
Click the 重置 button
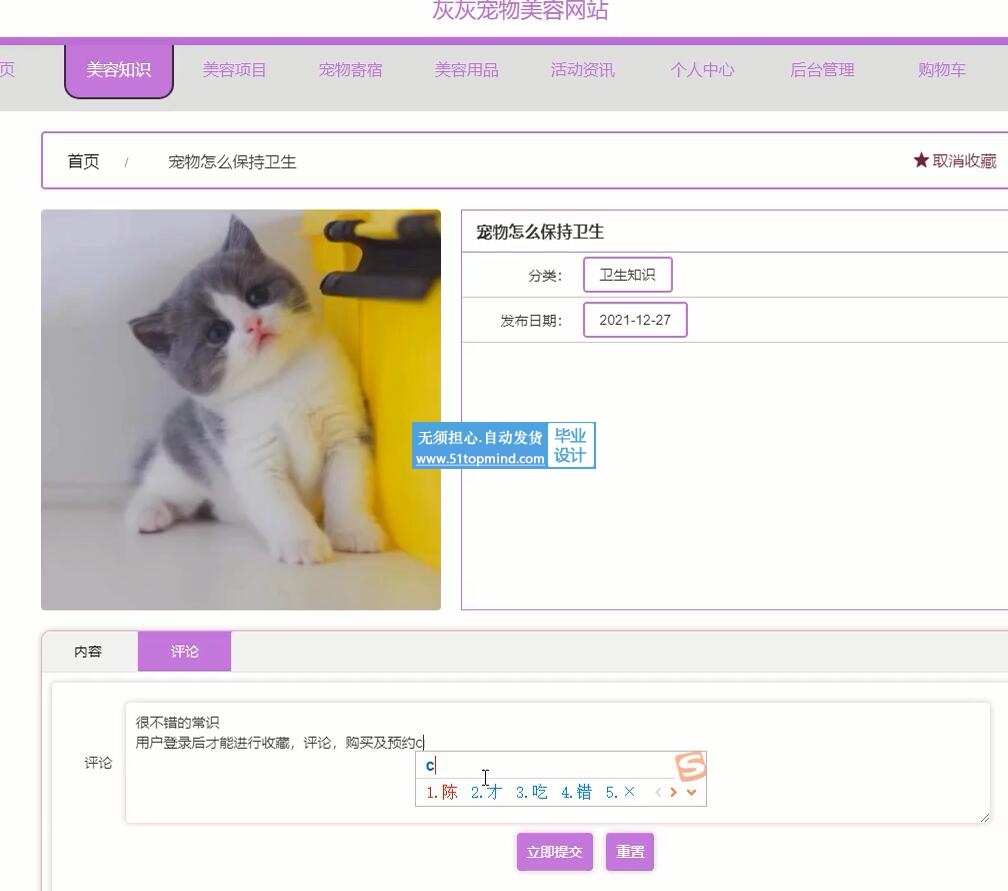tap(630, 852)
